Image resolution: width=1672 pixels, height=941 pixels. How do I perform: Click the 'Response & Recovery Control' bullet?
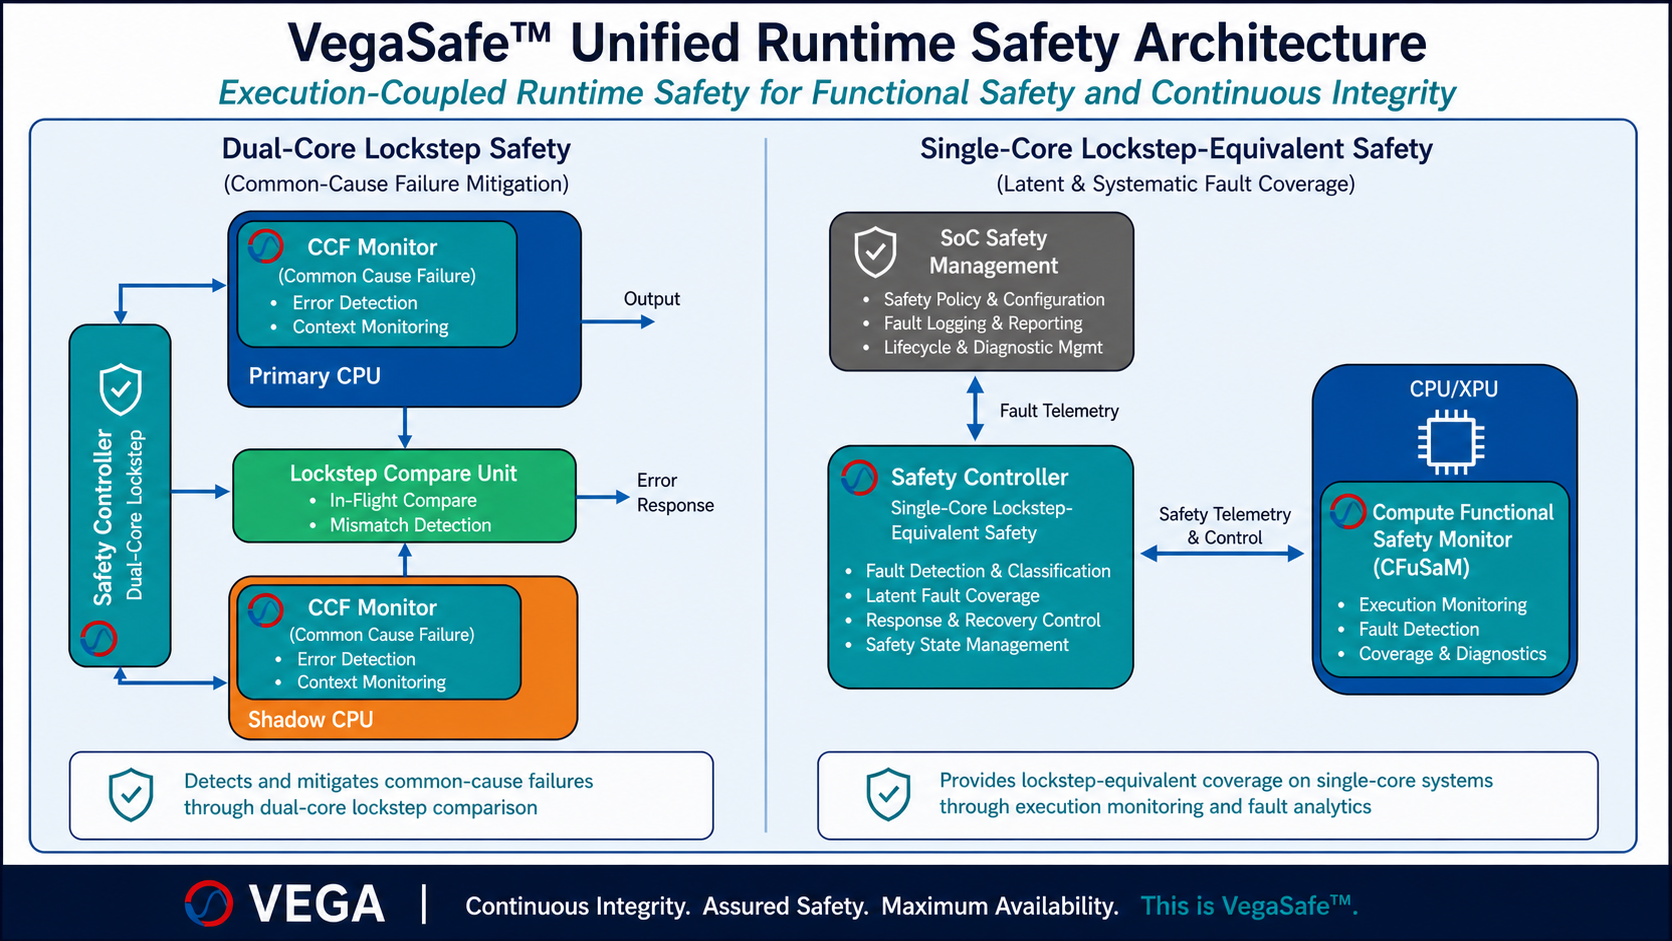(x=983, y=620)
